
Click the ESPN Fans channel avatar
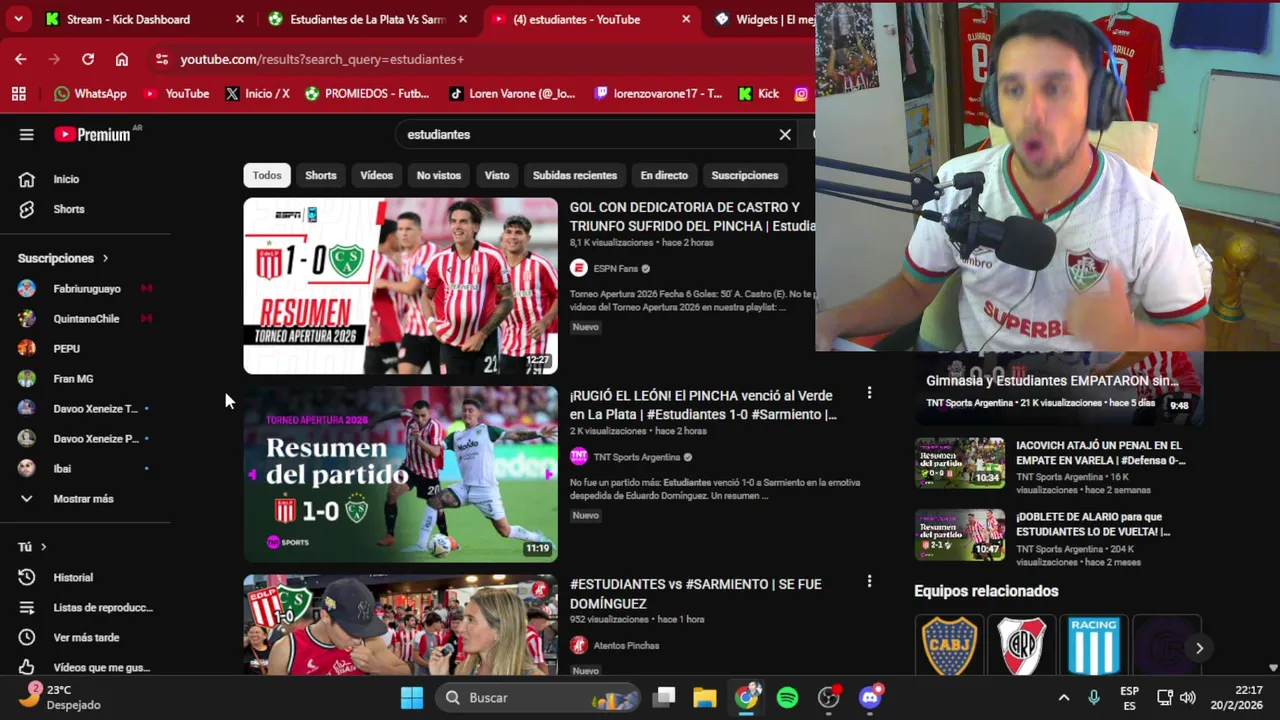[x=578, y=268]
